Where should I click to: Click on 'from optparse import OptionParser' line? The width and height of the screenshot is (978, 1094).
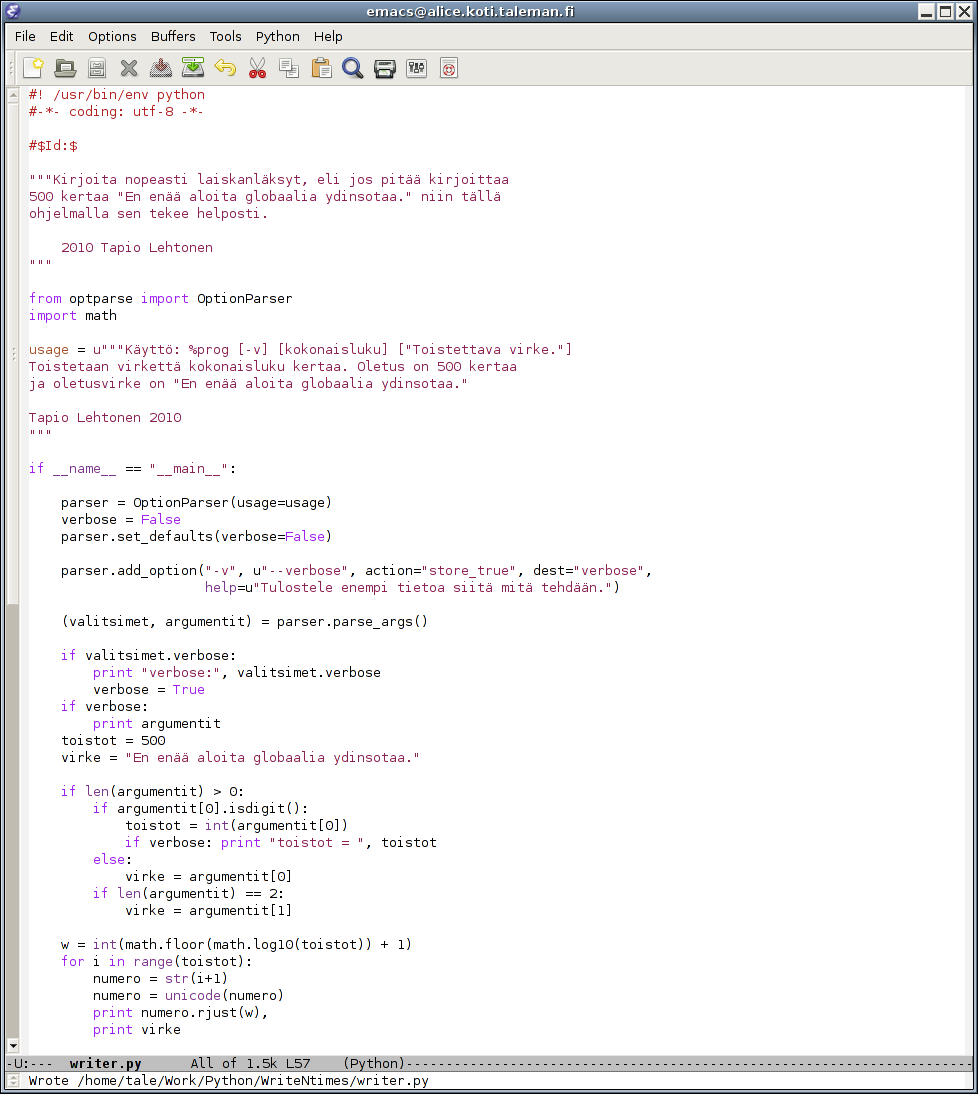pos(160,299)
